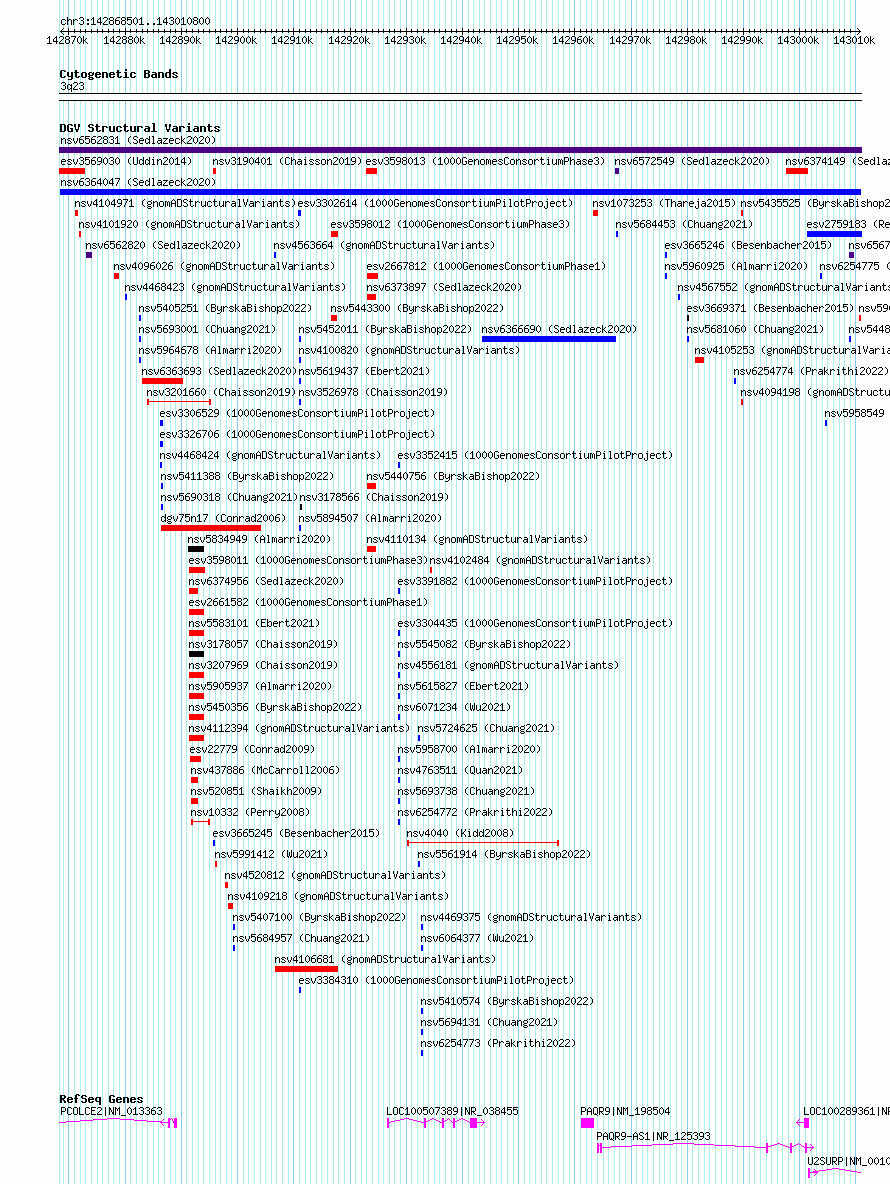This screenshot has height=1184, width=890.
Task: Click the 142870k ruler tick label
Action: point(67,40)
